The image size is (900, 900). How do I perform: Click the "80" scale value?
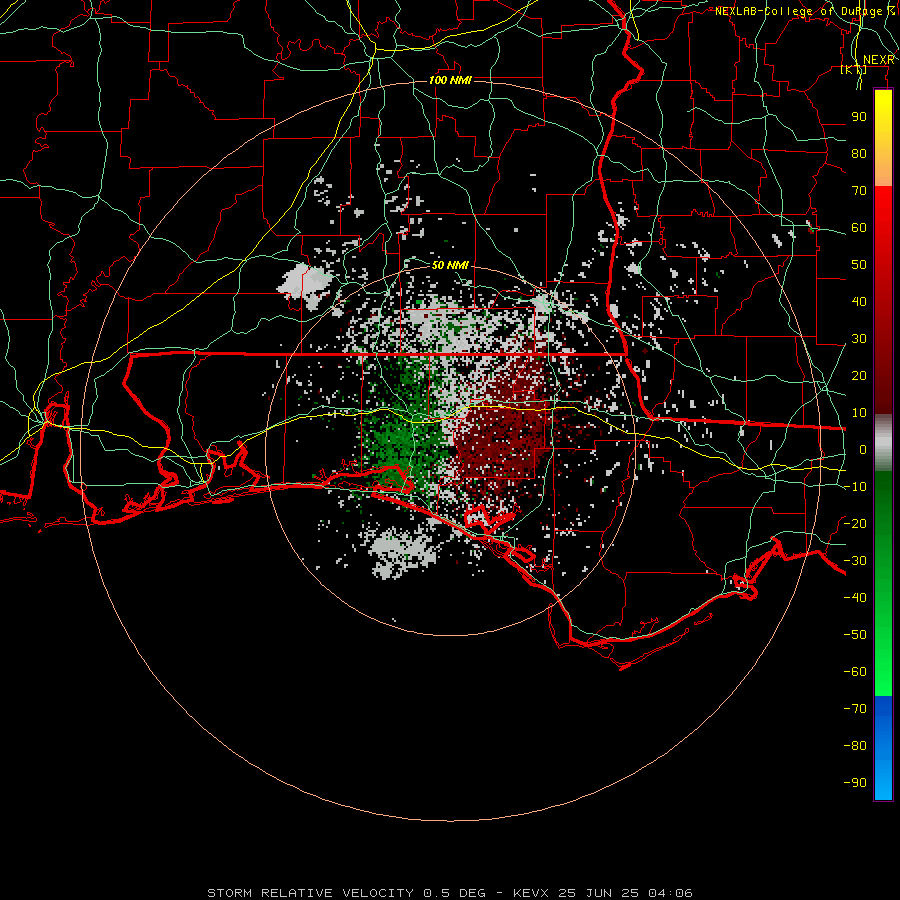(859, 153)
